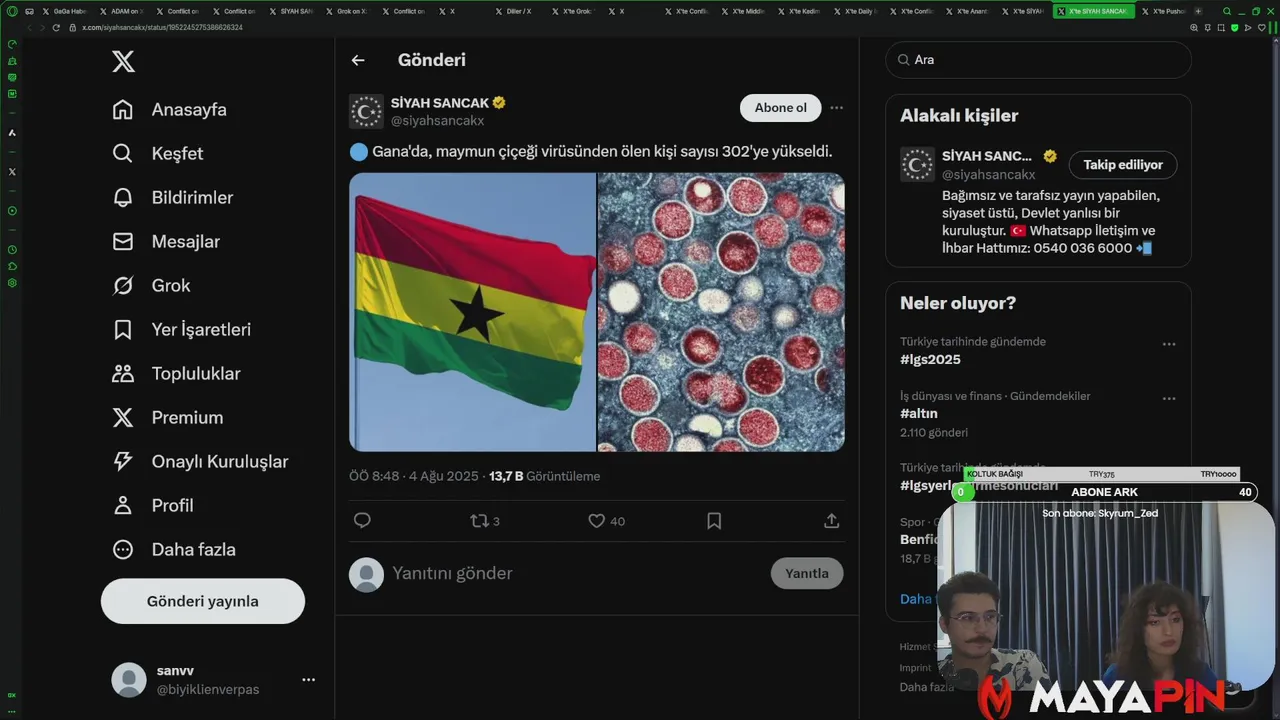
Task: Switch to the Diller / X browser tab
Action: tap(516, 11)
